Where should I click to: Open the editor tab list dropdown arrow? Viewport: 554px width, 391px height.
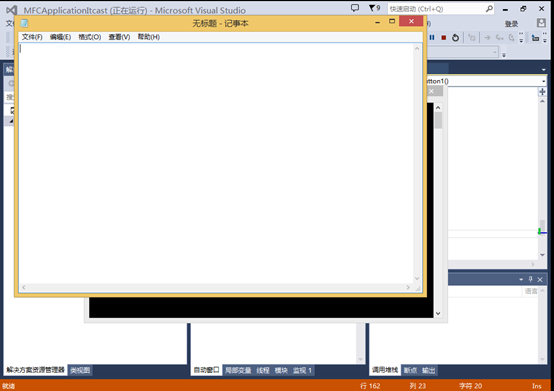coord(543,70)
